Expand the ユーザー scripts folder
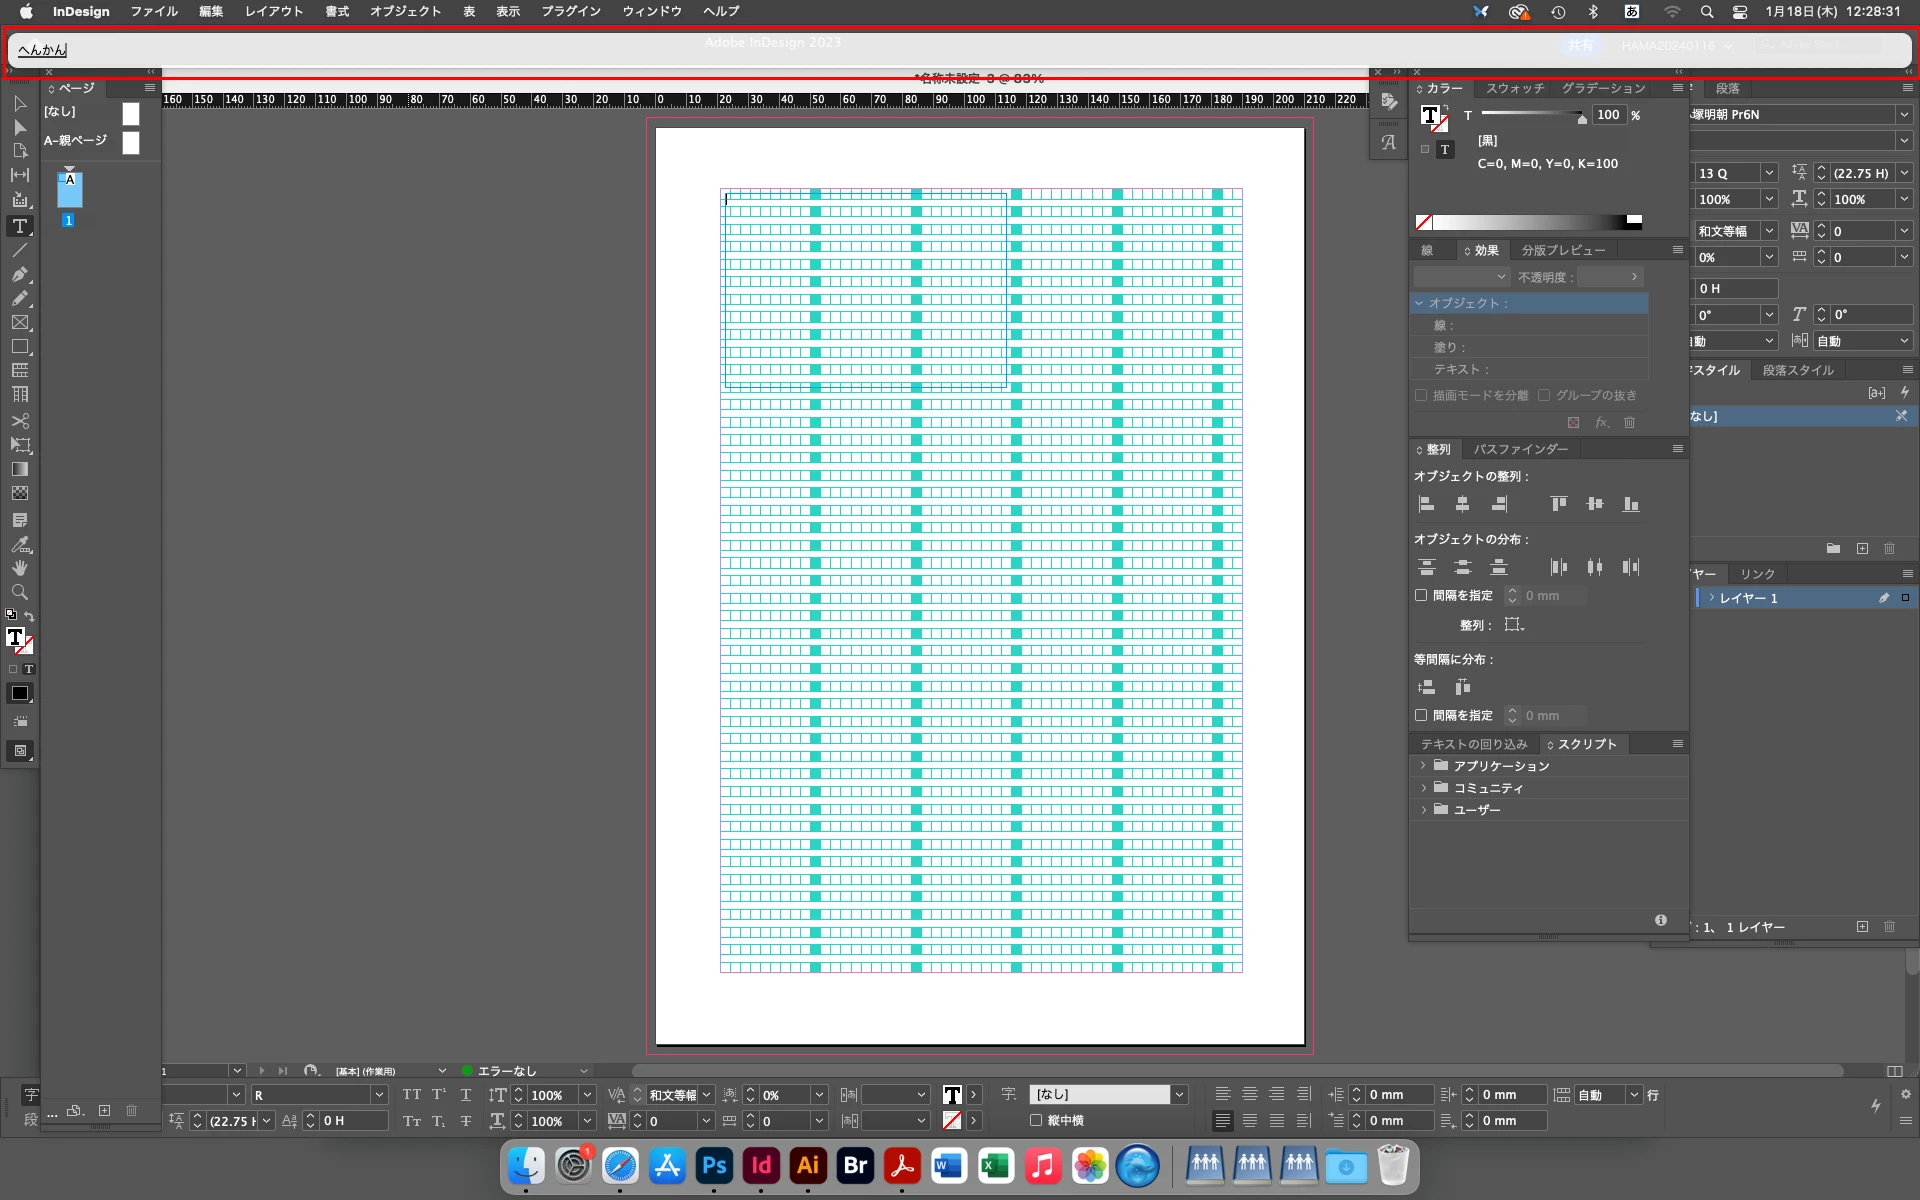The width and height of the screenshot is (1920, 1200). [1423, 809]
